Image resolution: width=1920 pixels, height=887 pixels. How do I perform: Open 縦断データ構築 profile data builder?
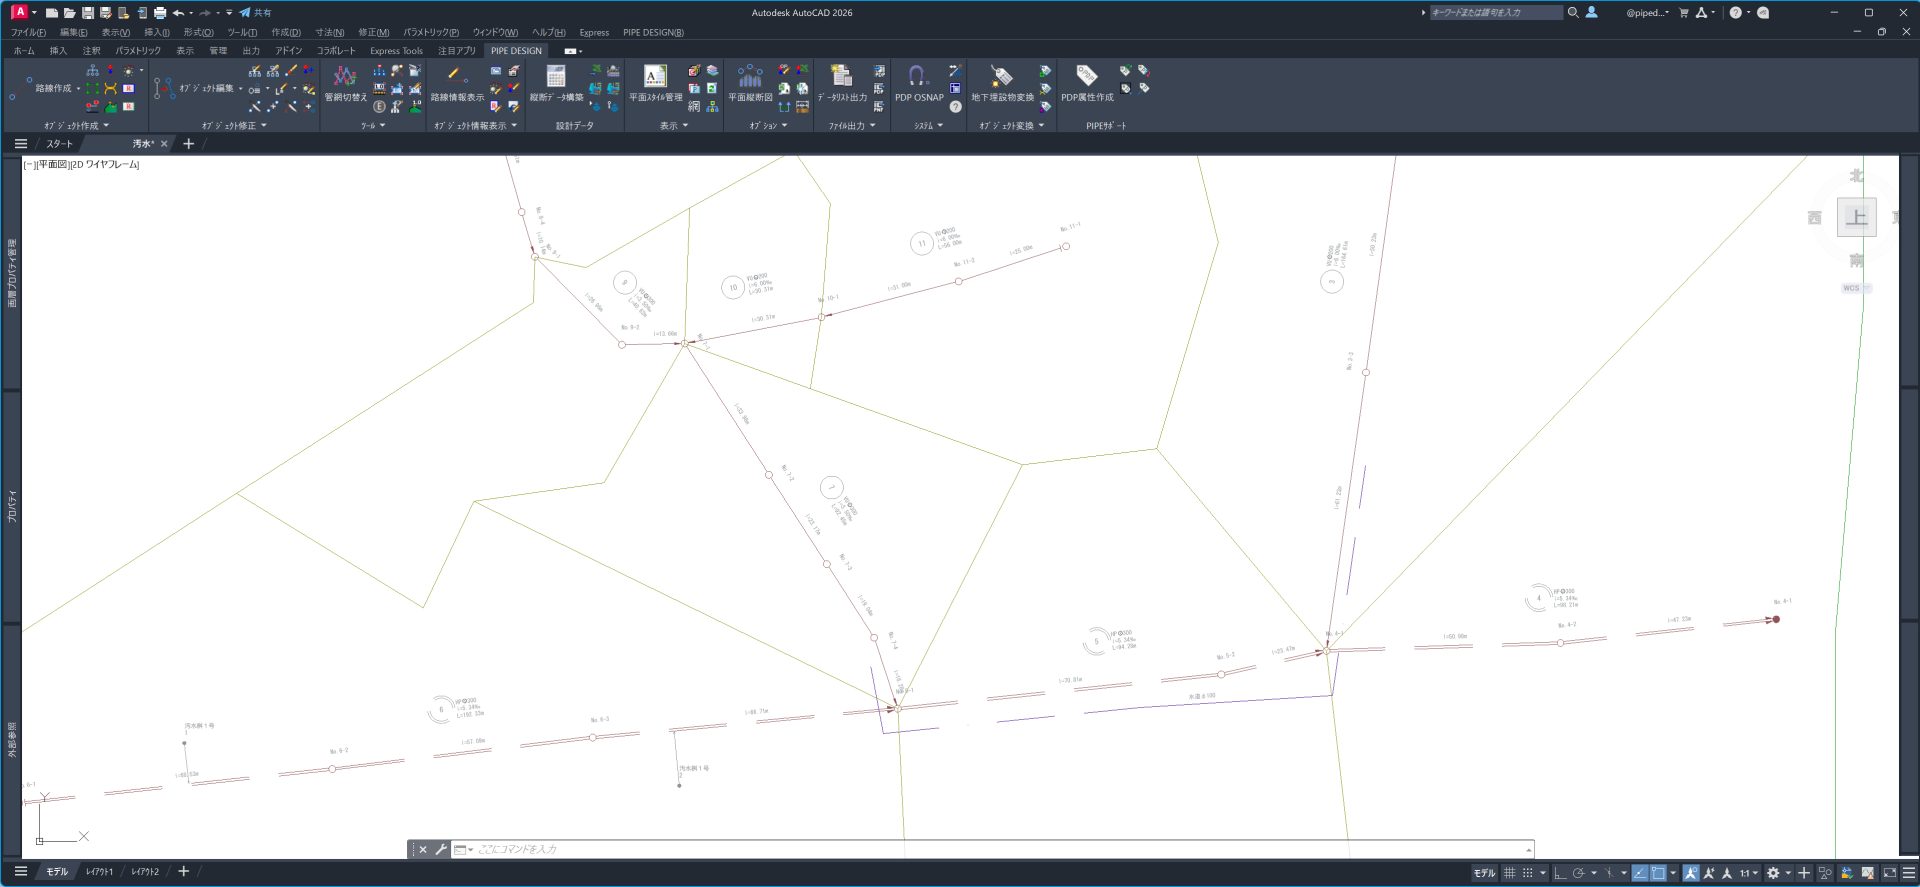[x=556, y=79]
